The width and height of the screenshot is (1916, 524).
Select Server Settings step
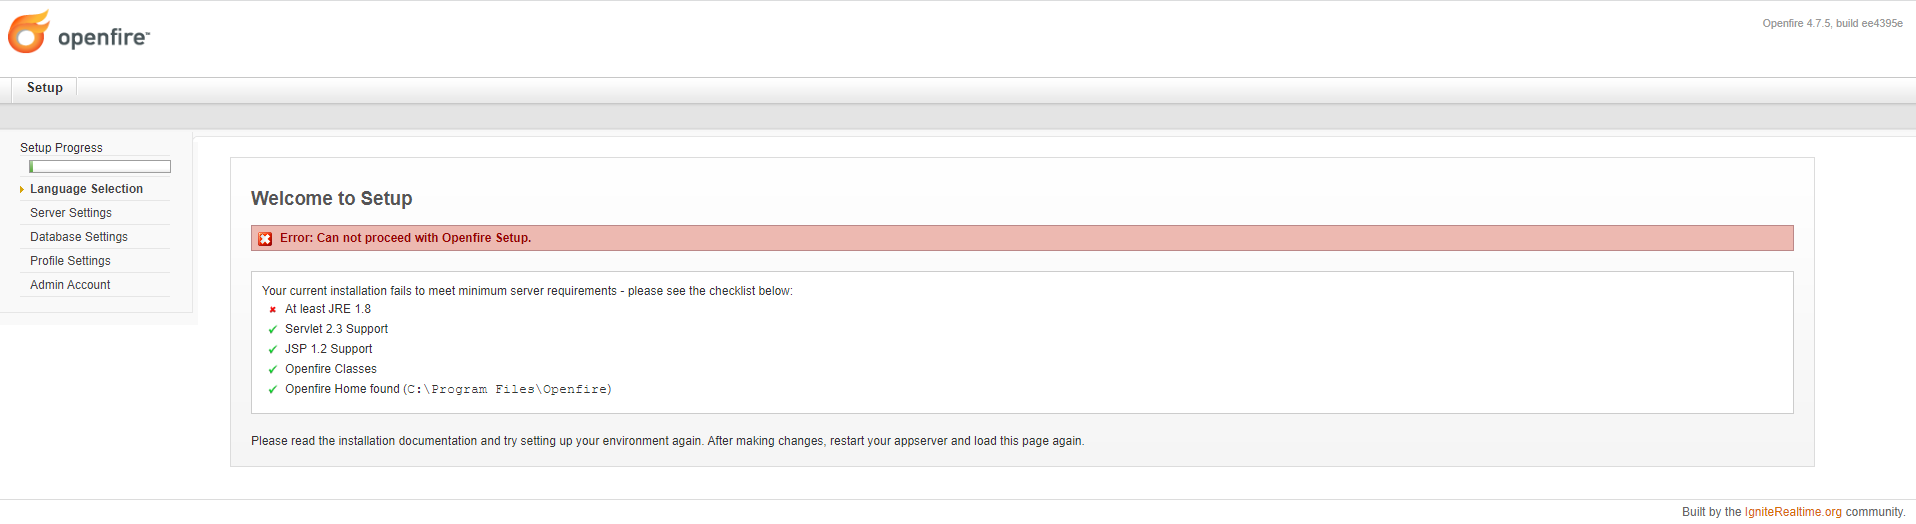pyautogui.click(x=71, y=213)
